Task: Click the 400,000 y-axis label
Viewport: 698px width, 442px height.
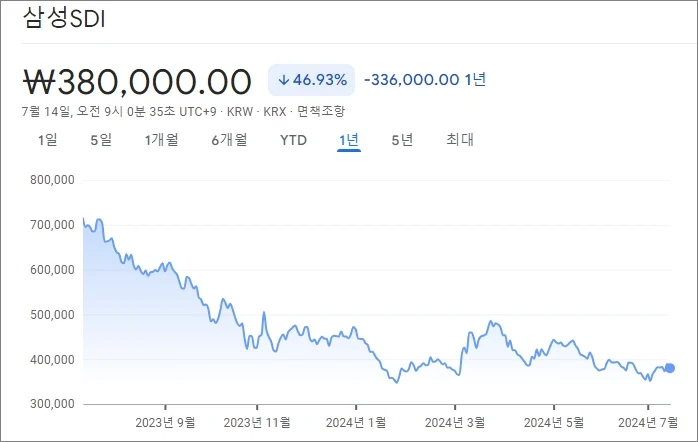Action: pyautogui.click(x=52, y=360)
